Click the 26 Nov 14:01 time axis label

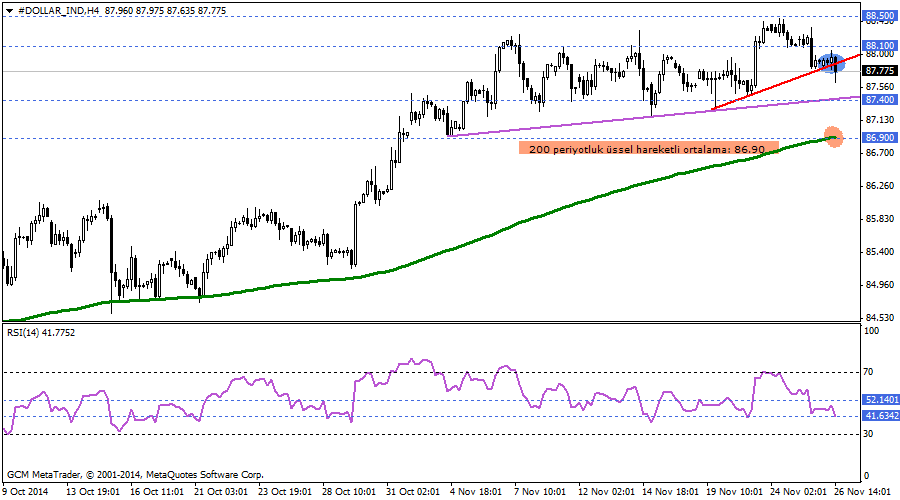point(865,491)
